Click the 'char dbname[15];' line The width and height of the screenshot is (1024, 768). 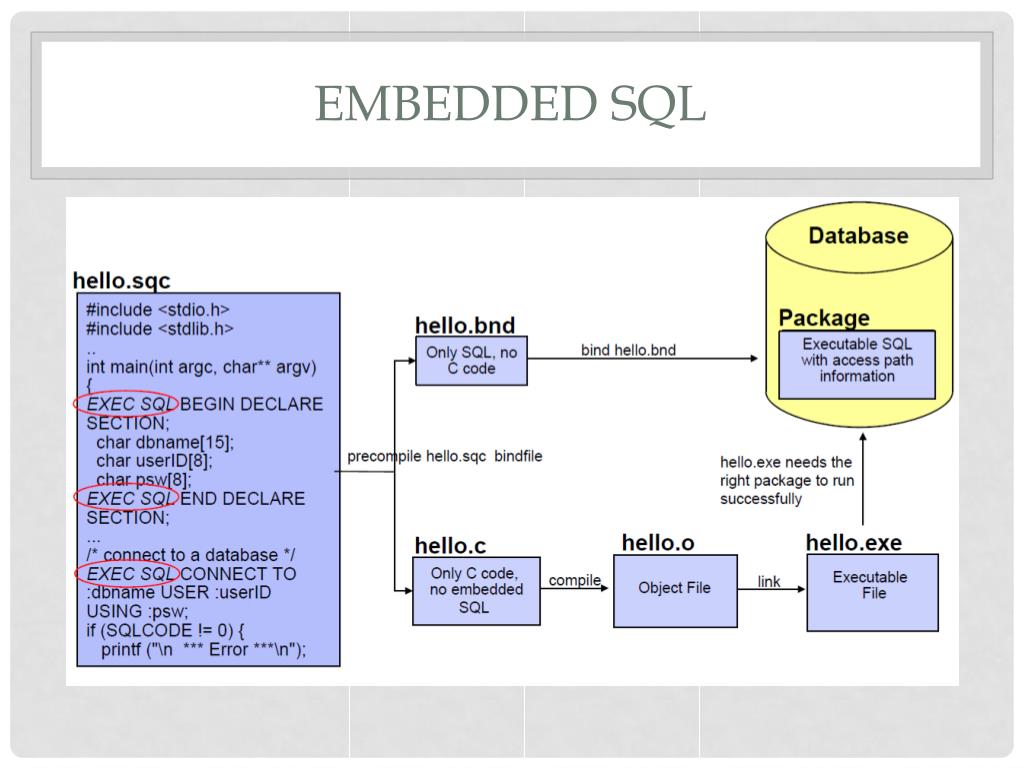165,442
